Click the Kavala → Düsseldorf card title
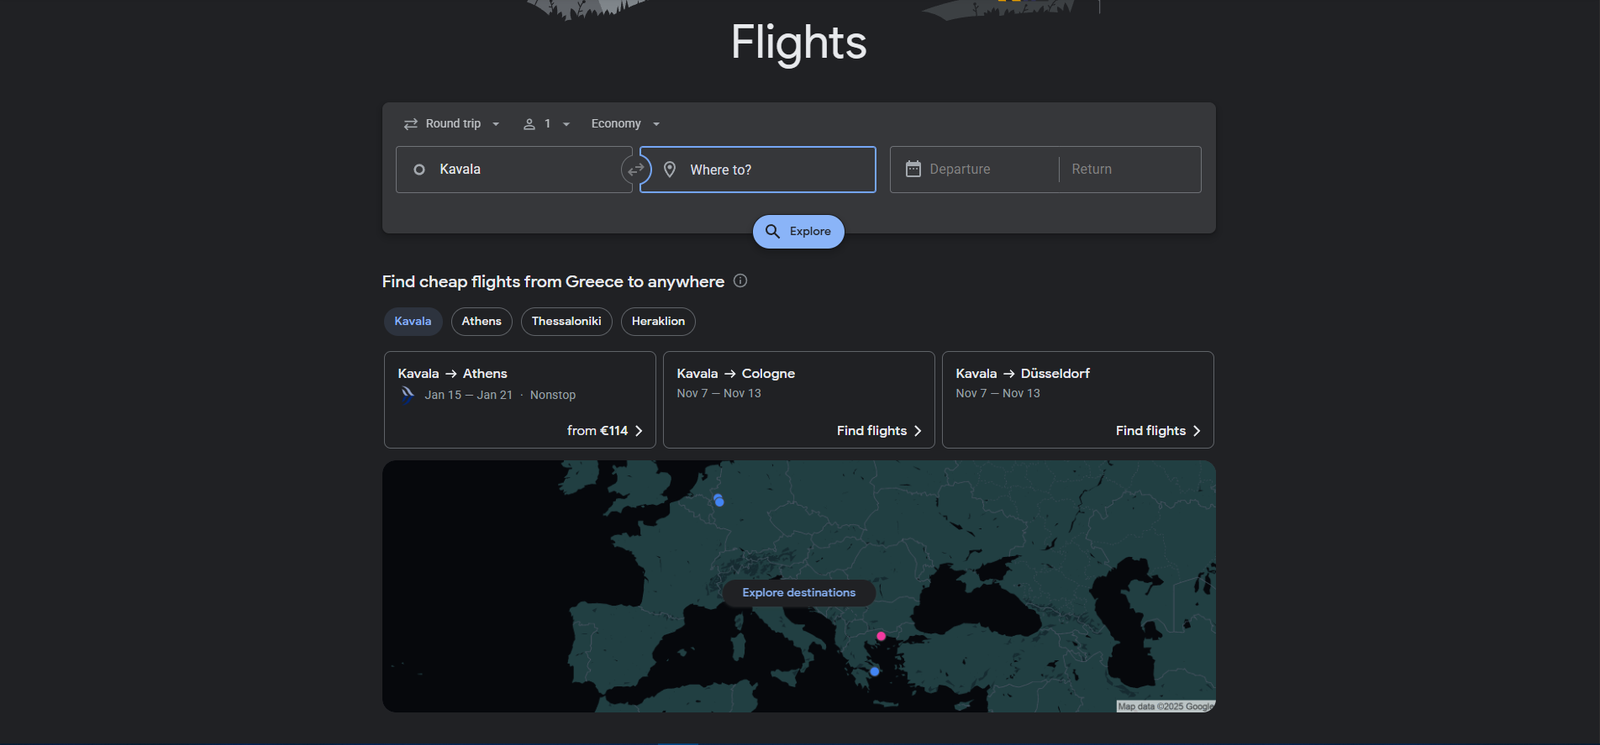Image resolution: width=1600 pixels, height=745 pixels. click(1023, 373)
